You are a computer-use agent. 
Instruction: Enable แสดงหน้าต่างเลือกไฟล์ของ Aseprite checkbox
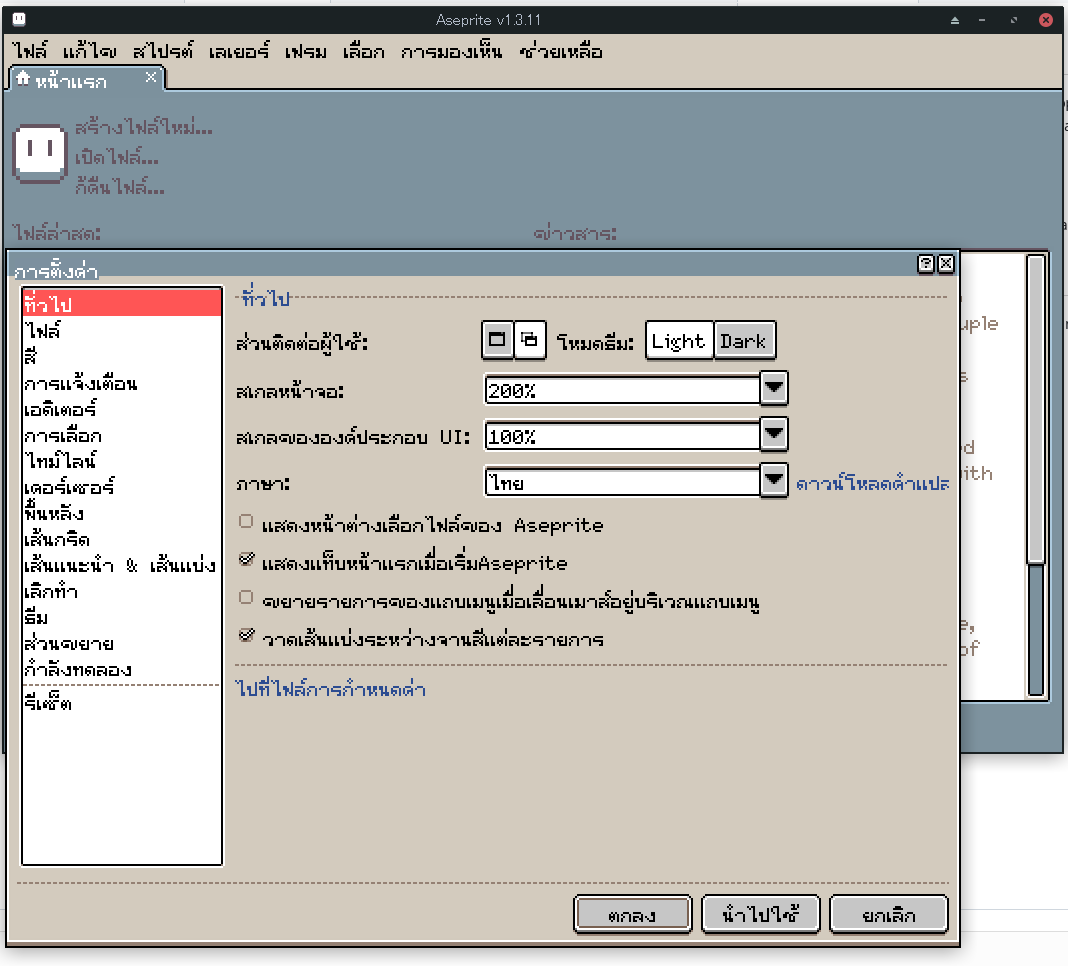tap(247, 522)
